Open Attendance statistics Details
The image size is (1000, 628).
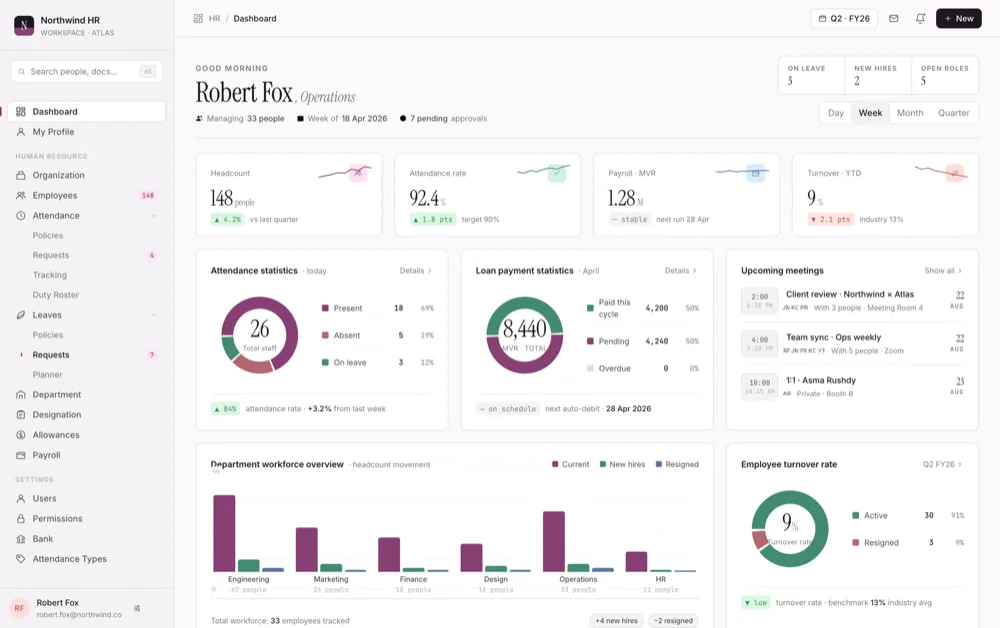point(416,271)
